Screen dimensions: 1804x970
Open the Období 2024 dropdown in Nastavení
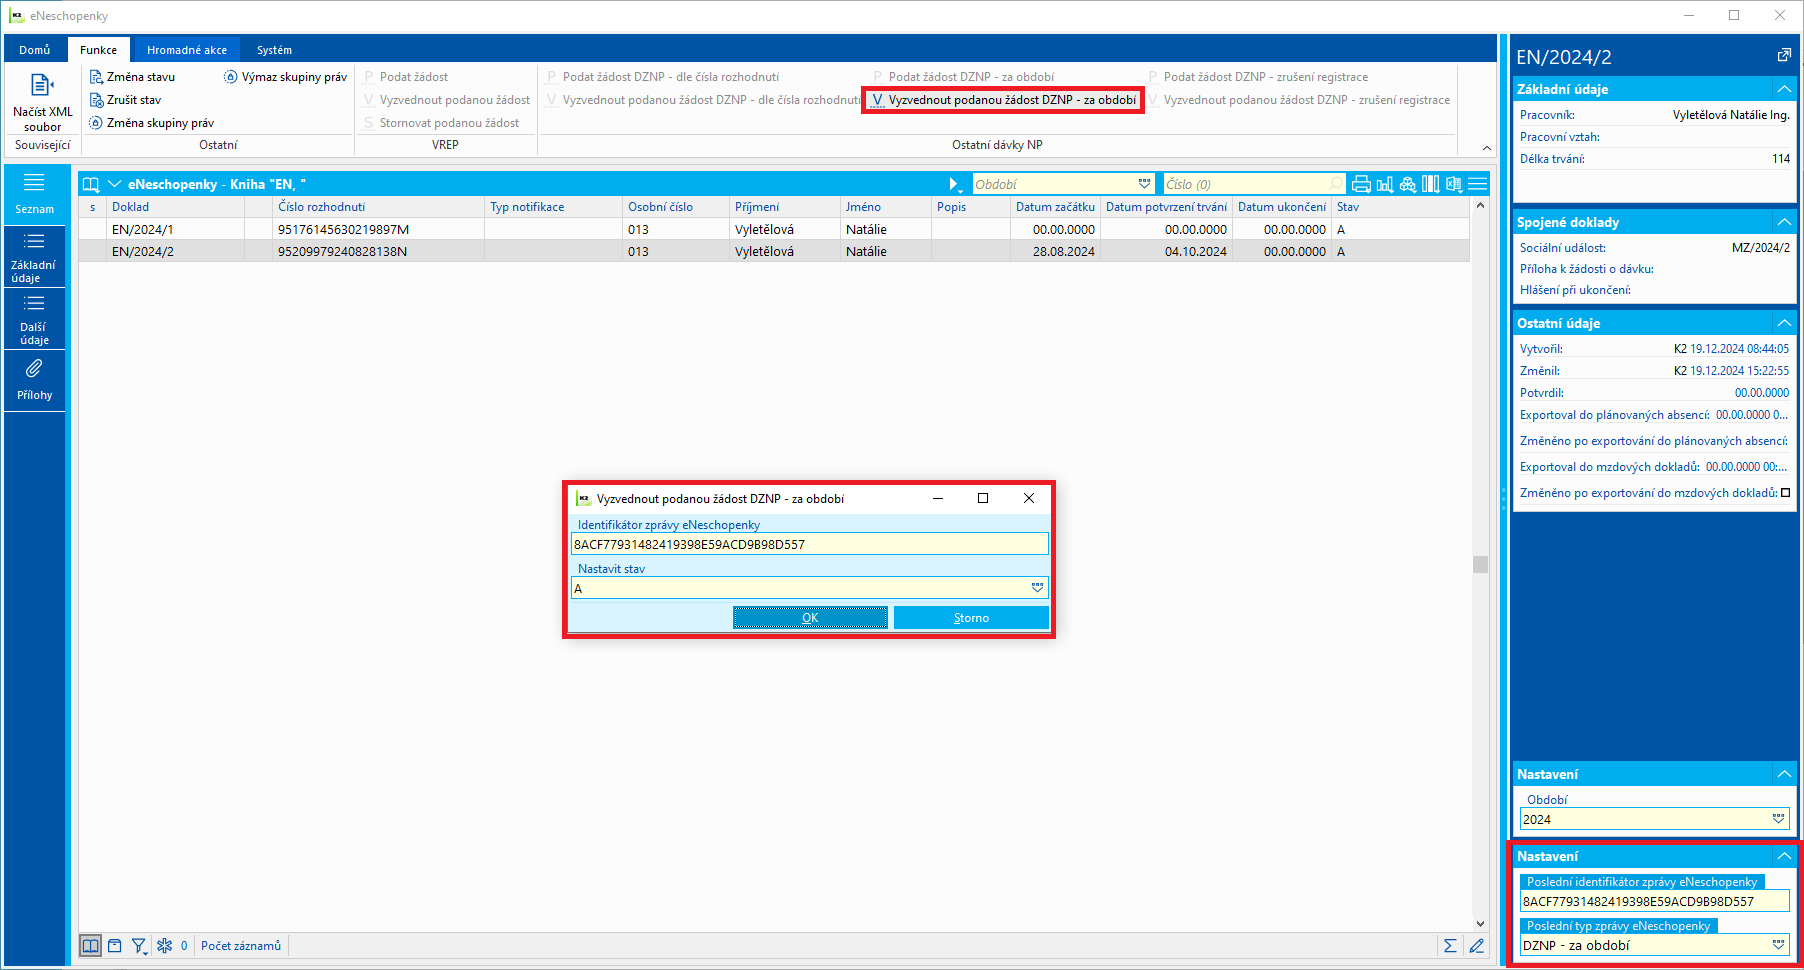[x=1778, y=819]
